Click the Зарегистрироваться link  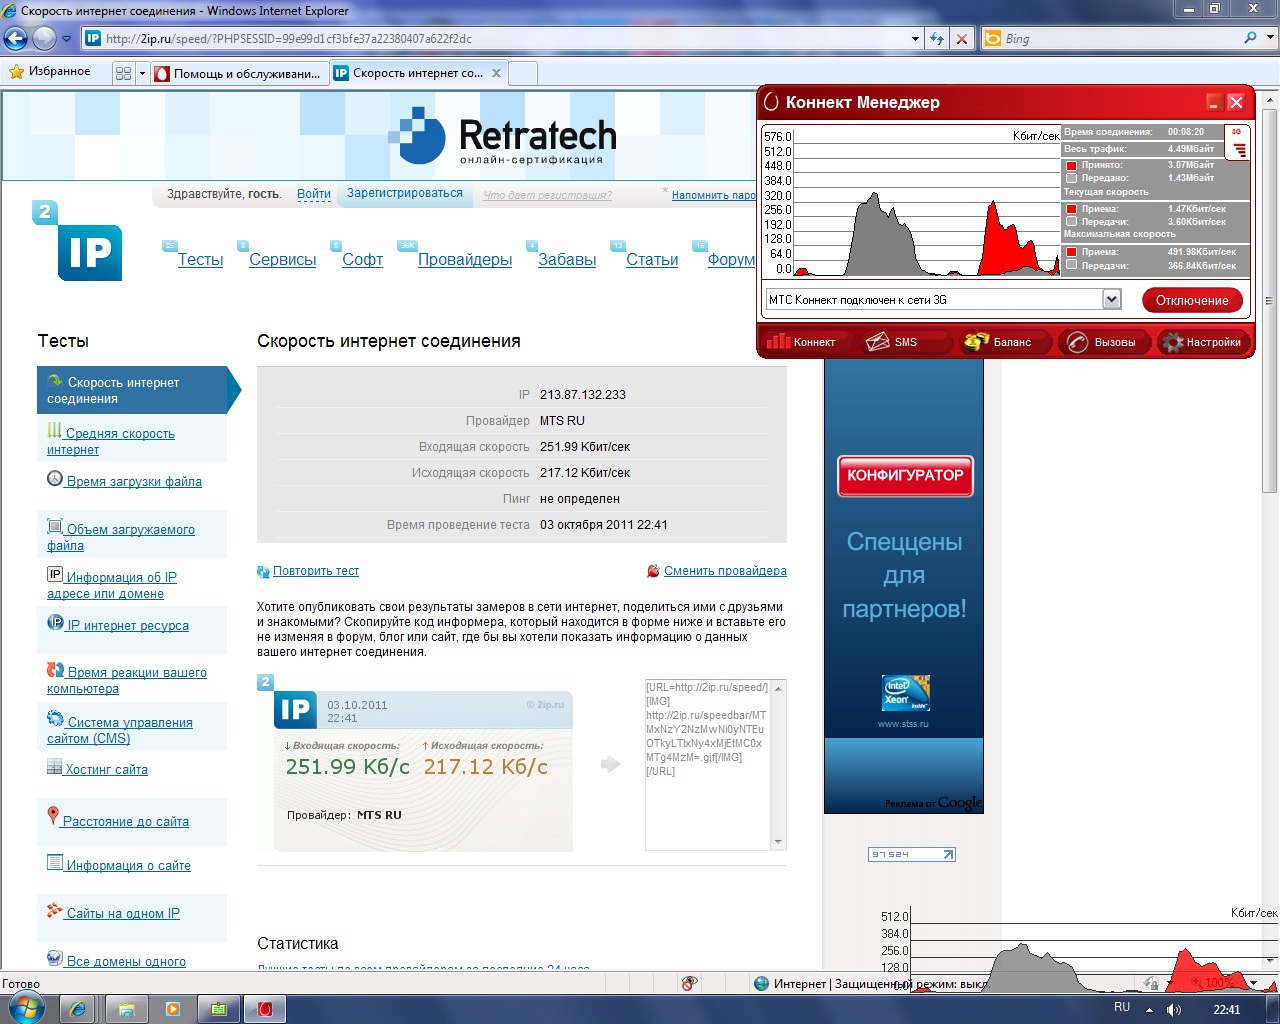(x=405, y=193)
